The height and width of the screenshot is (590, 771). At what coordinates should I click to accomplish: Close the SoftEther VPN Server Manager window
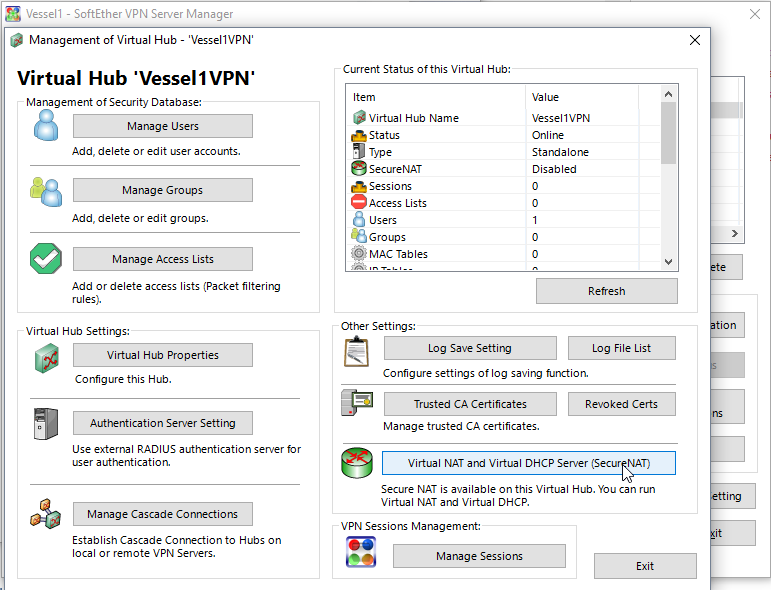(755, 14)
